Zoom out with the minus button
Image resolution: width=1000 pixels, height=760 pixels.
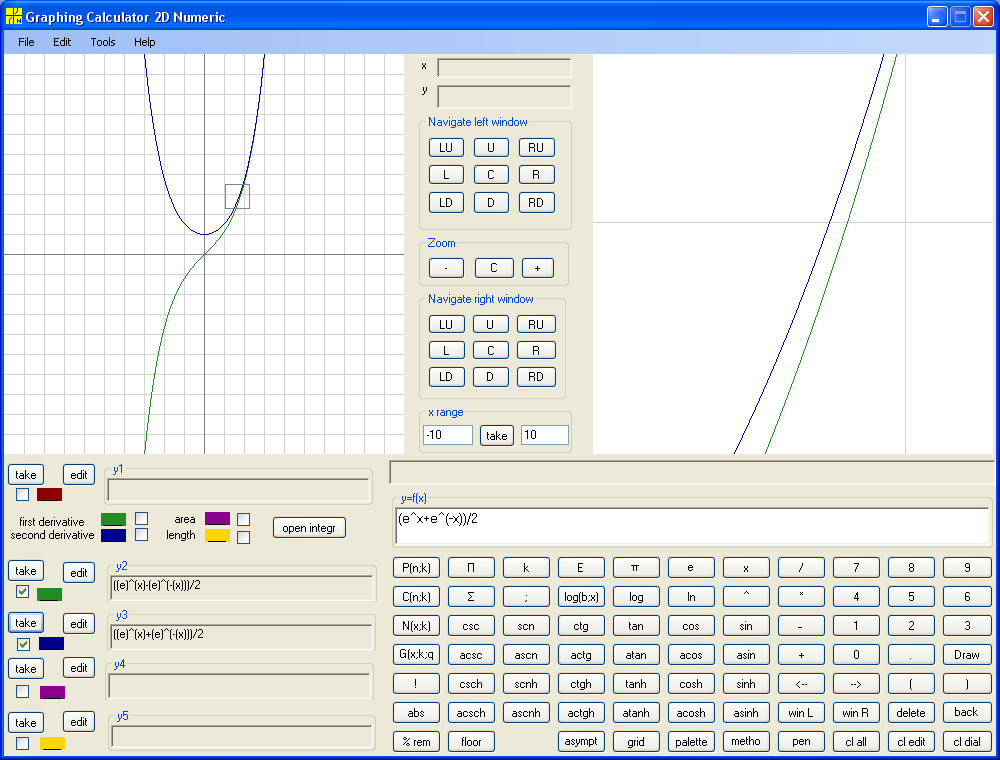[446, 268]
